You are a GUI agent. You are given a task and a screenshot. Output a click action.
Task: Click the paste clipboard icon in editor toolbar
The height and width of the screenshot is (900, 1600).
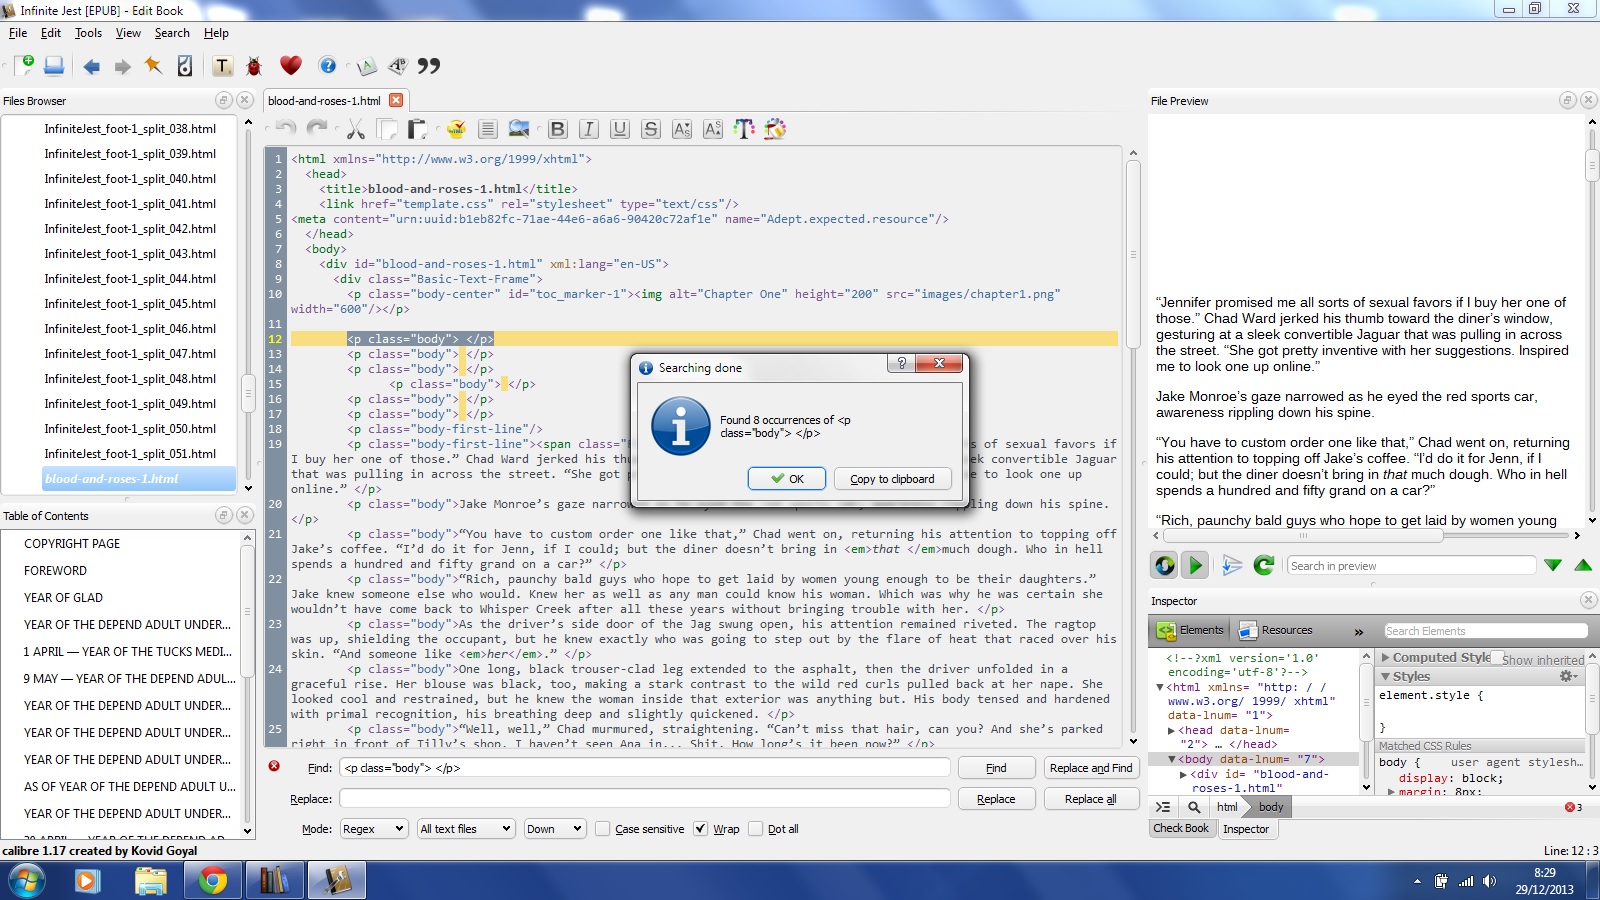pos(418,129)
